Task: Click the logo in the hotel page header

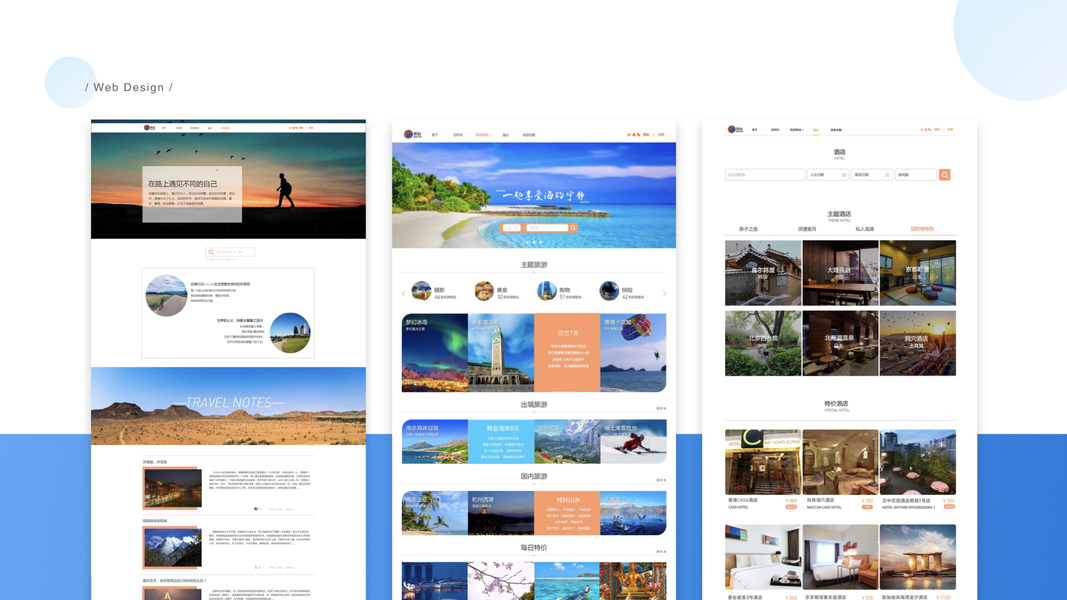Action: pyautogui.click(x=735, y=129)
